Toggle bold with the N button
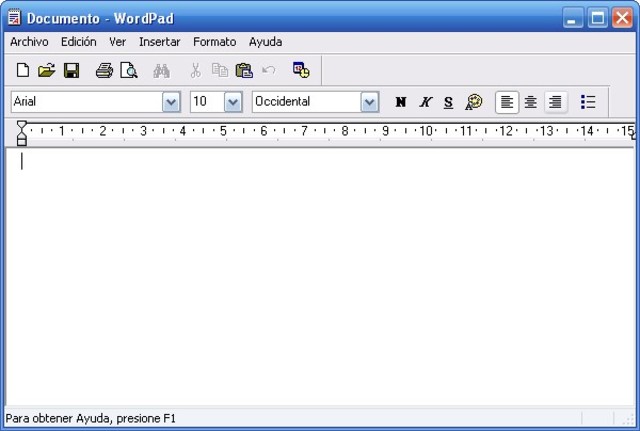This screenshot has width=640, height=431. tap(401, 102)
